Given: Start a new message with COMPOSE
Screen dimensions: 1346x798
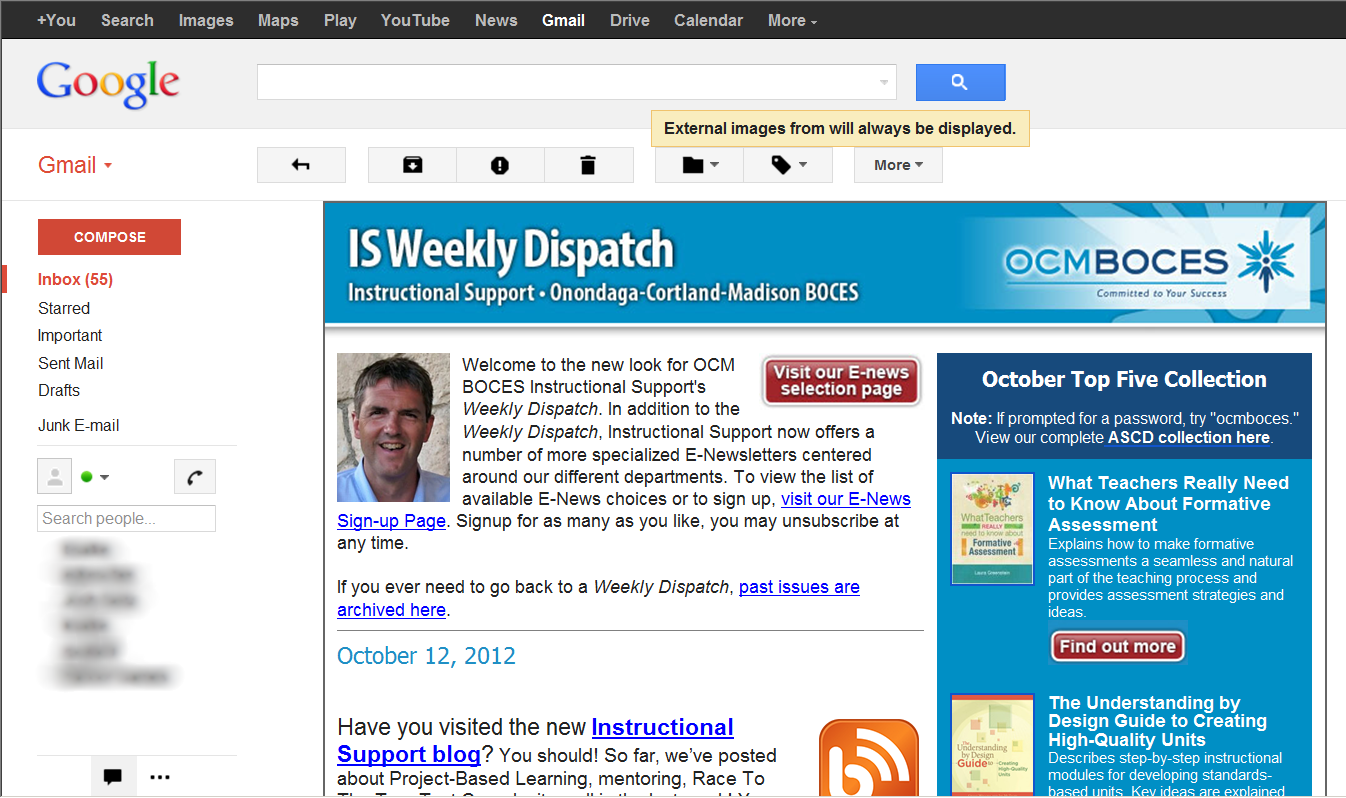Looking at the screenshot, I should [x=109, y=237].
